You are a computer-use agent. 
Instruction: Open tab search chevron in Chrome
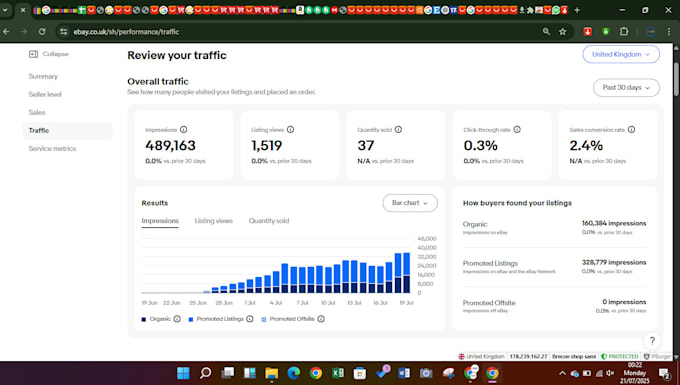5,10
